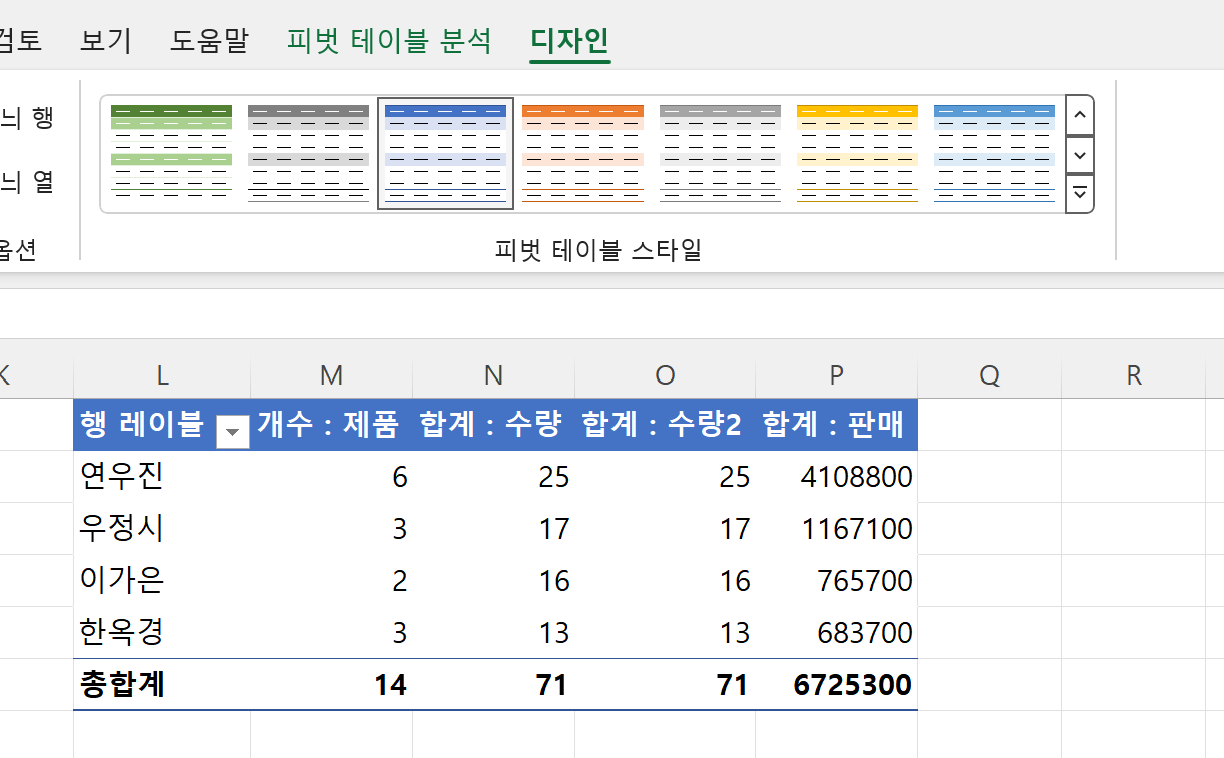This screenshot has width=1224, height=758.
Task: Expand the full pivot styles gallery
Action: [x=1079, y=194]
